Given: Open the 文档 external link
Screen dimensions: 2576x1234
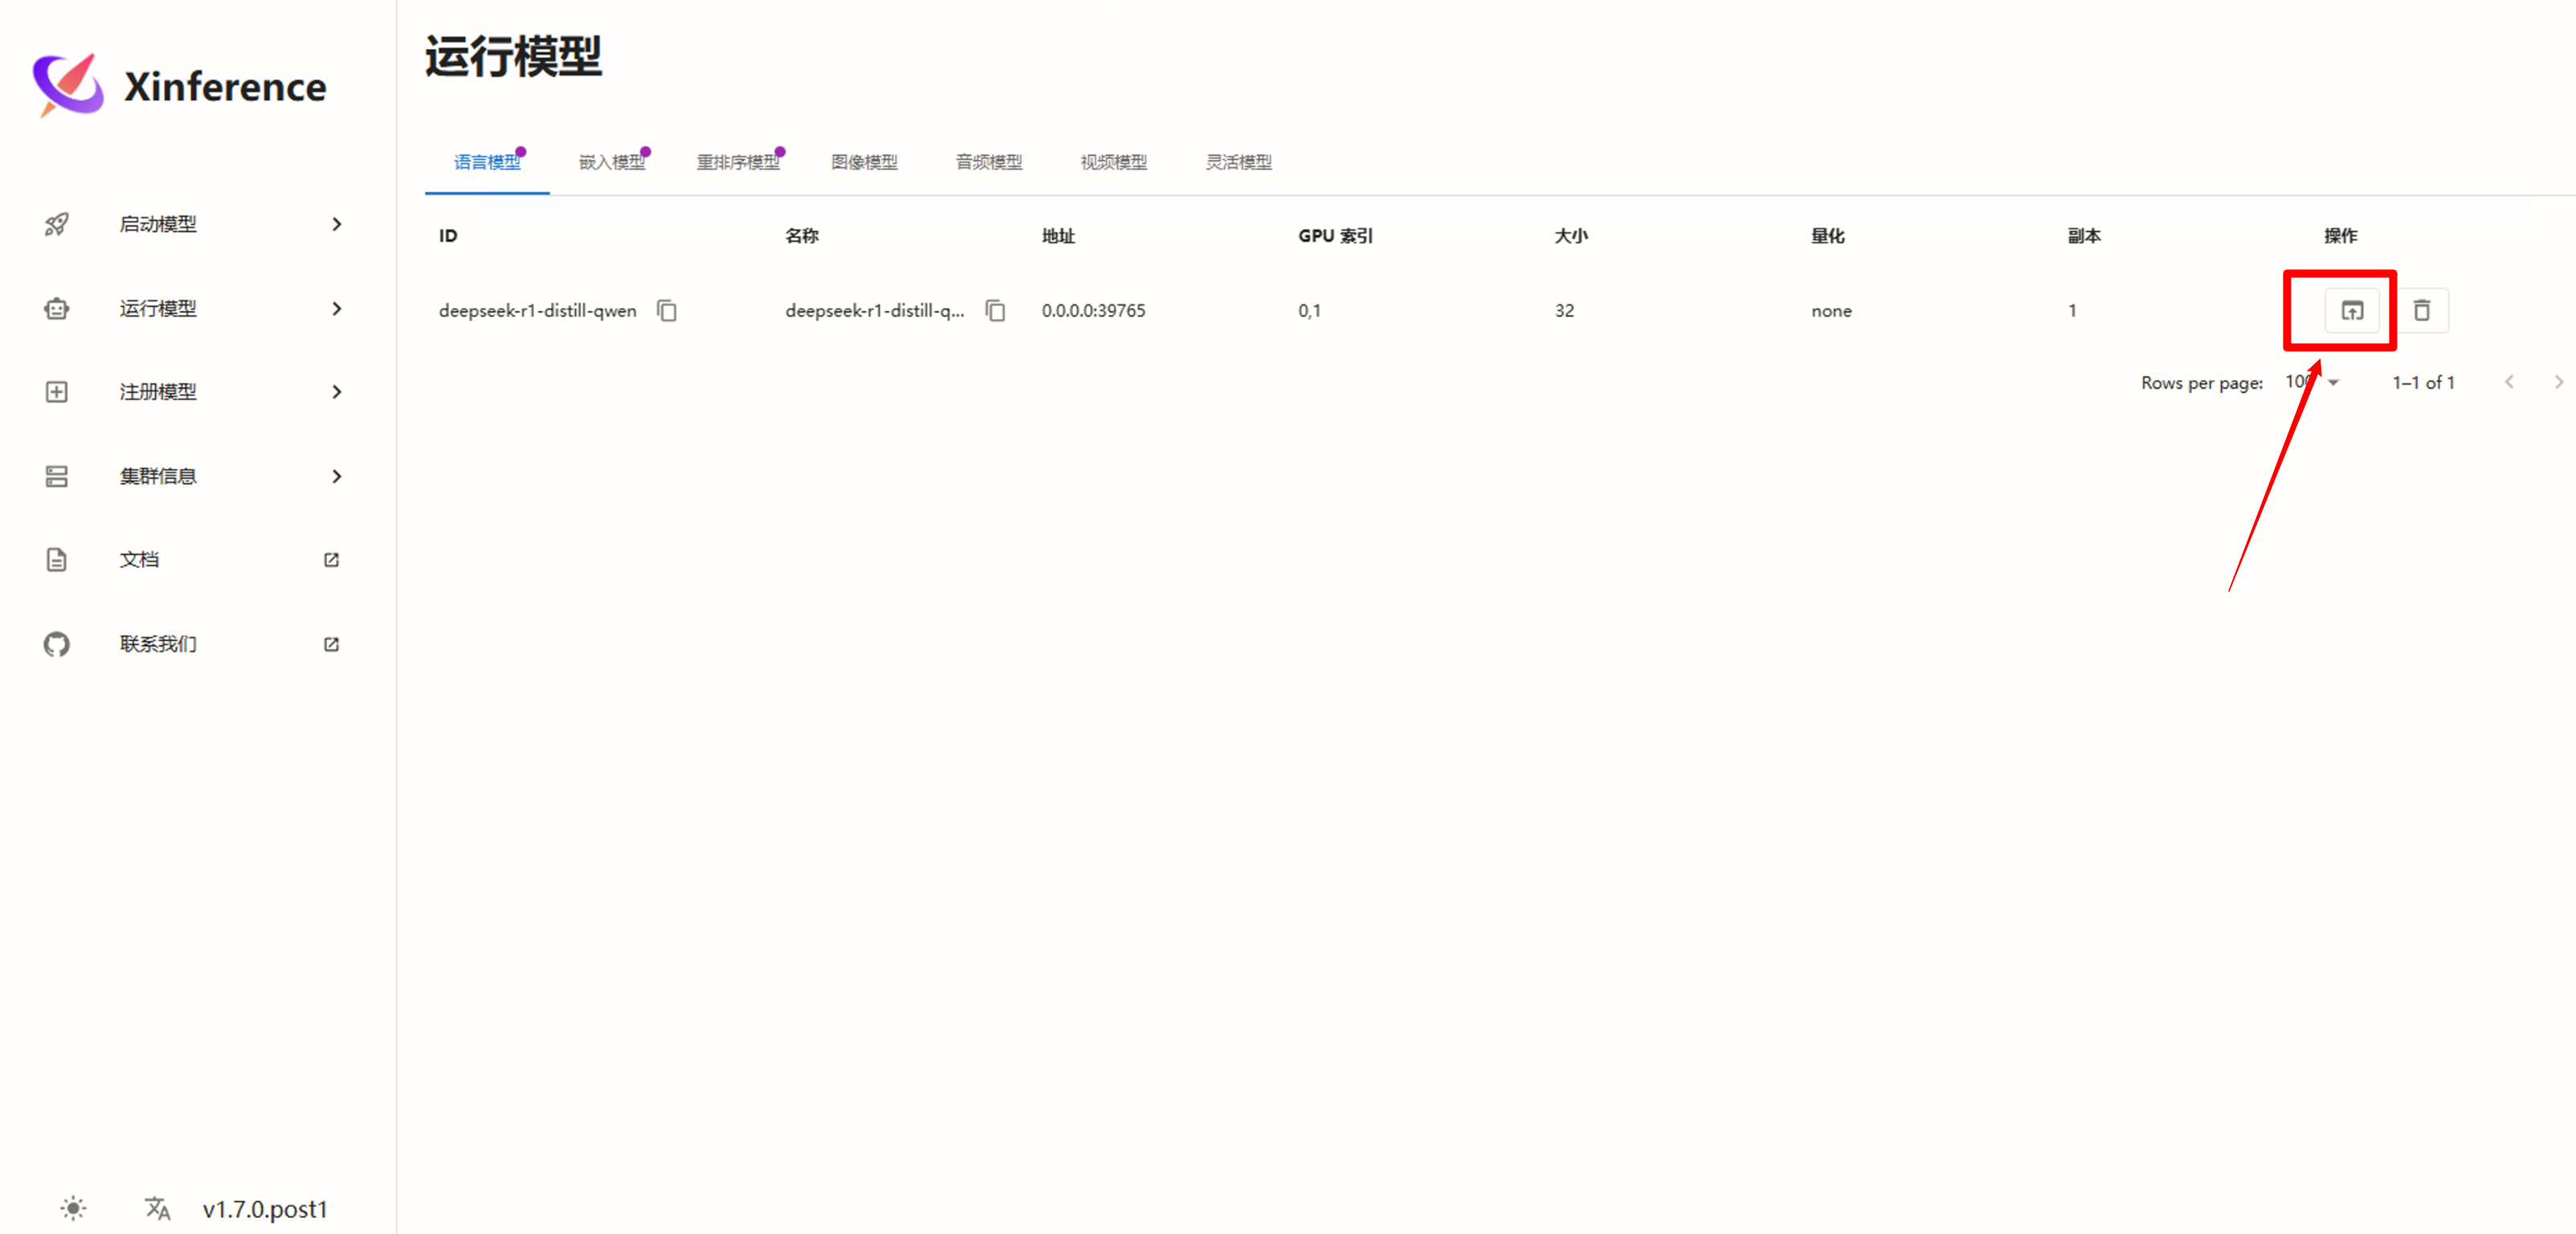Looking at the screenshot, I should click(x=330, y=559).
